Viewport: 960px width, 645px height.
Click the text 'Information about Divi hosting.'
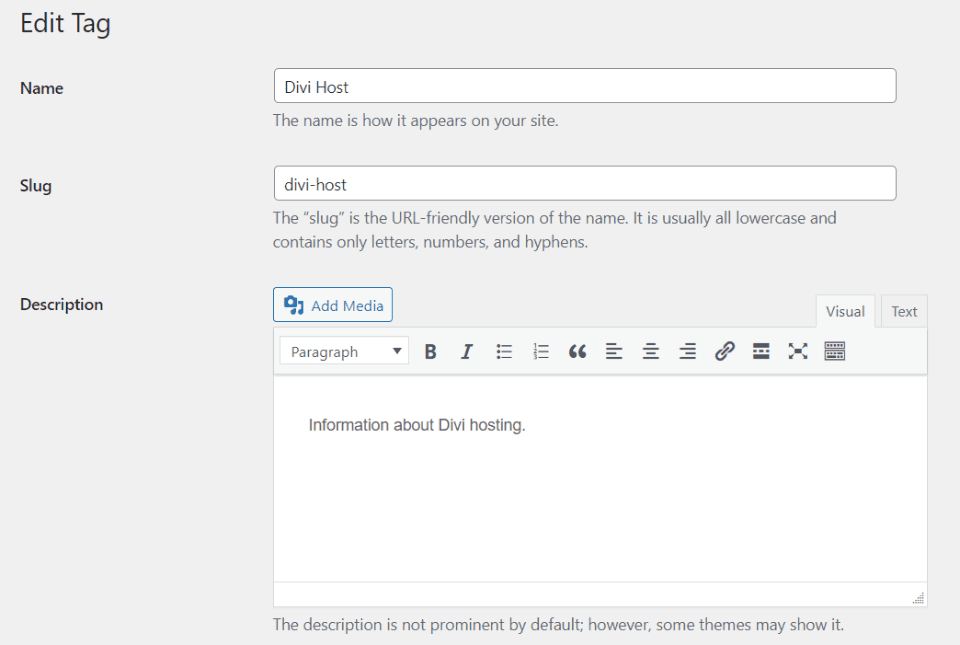[x=417, y=425]
